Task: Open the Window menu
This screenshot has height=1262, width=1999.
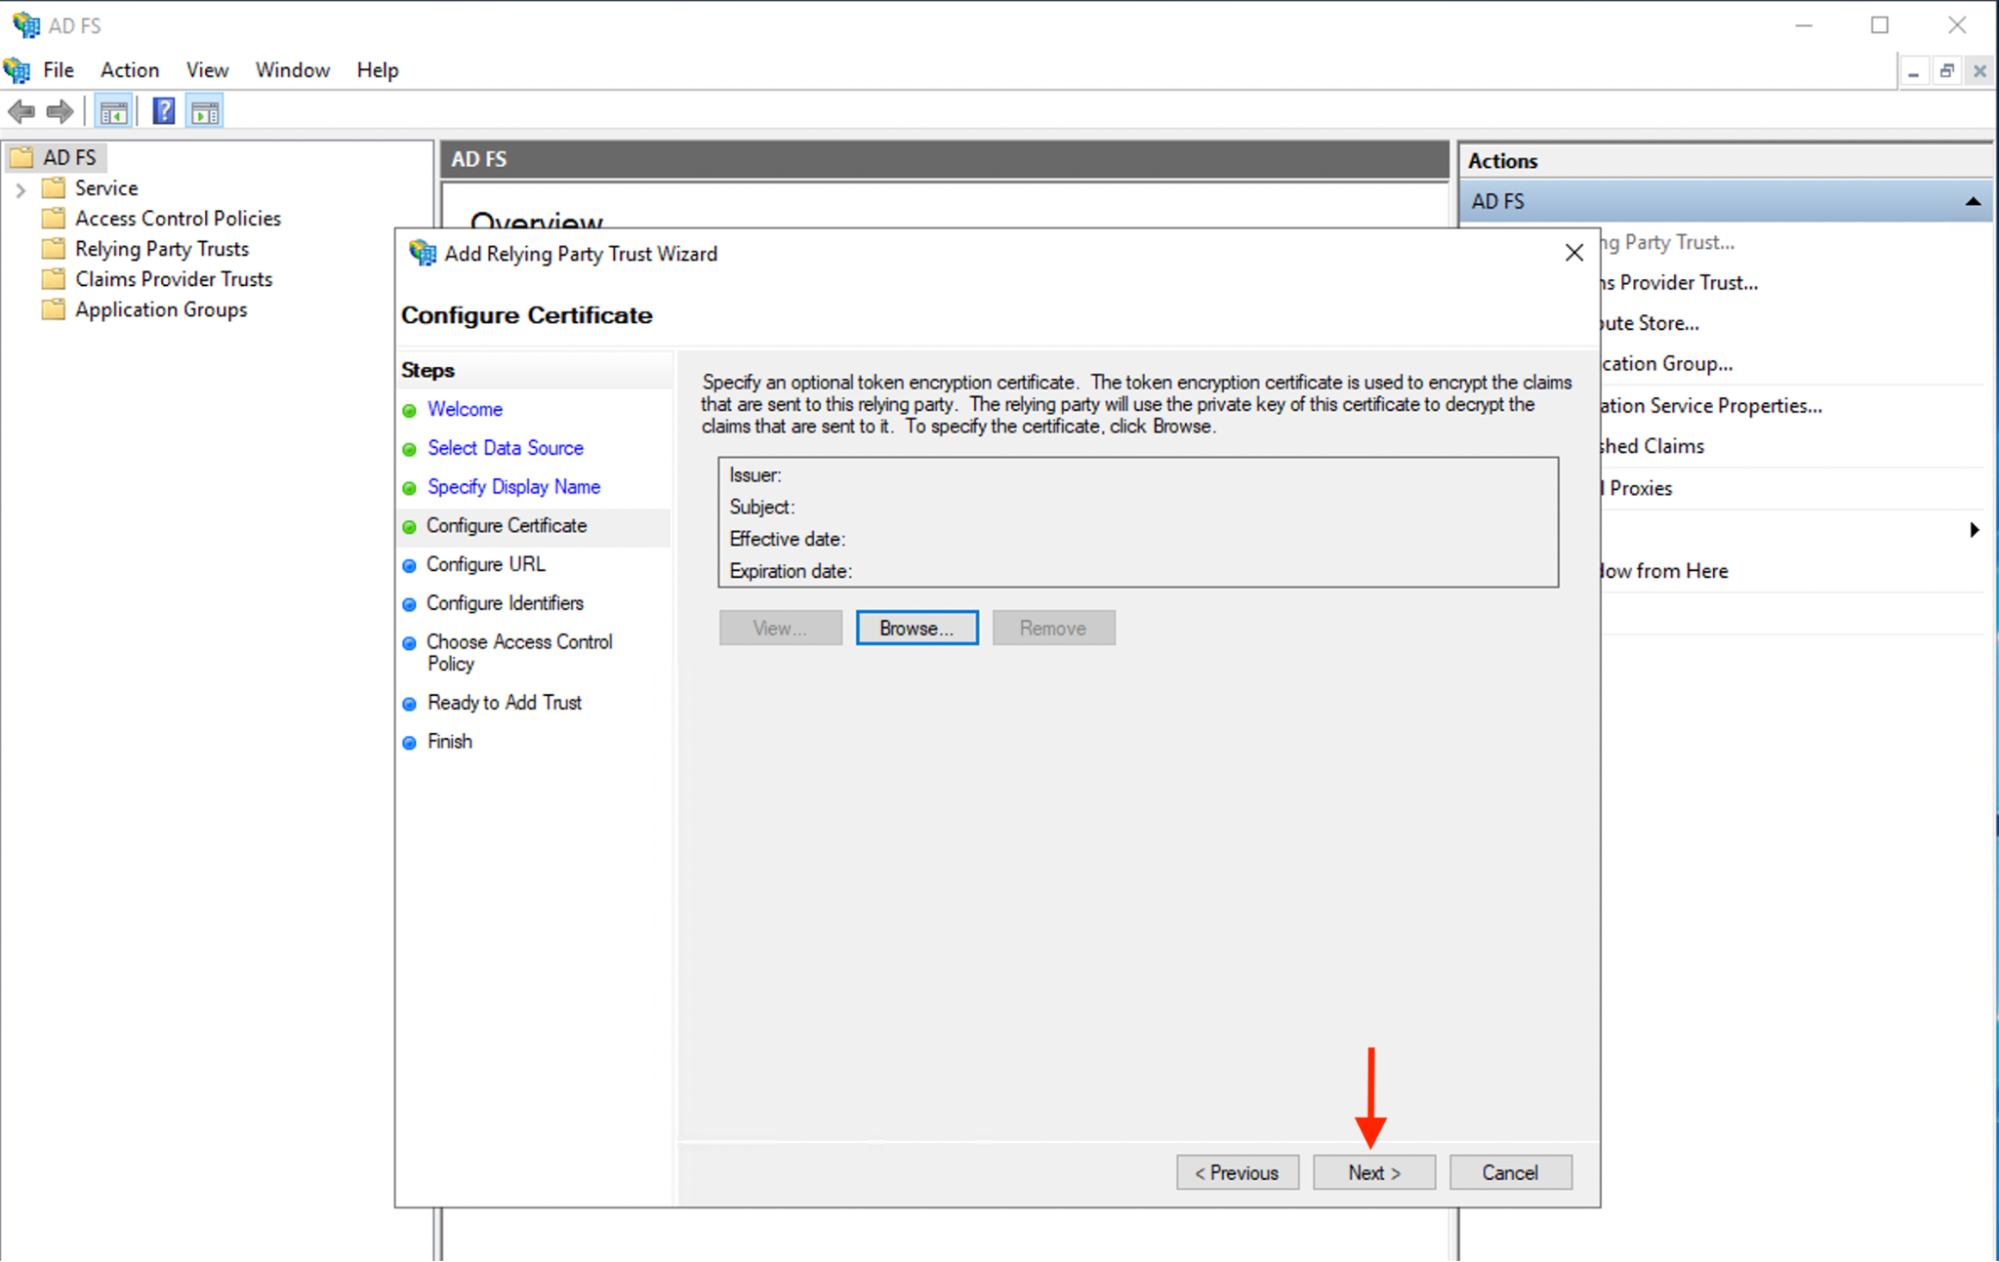Action: tap(291, 70)
